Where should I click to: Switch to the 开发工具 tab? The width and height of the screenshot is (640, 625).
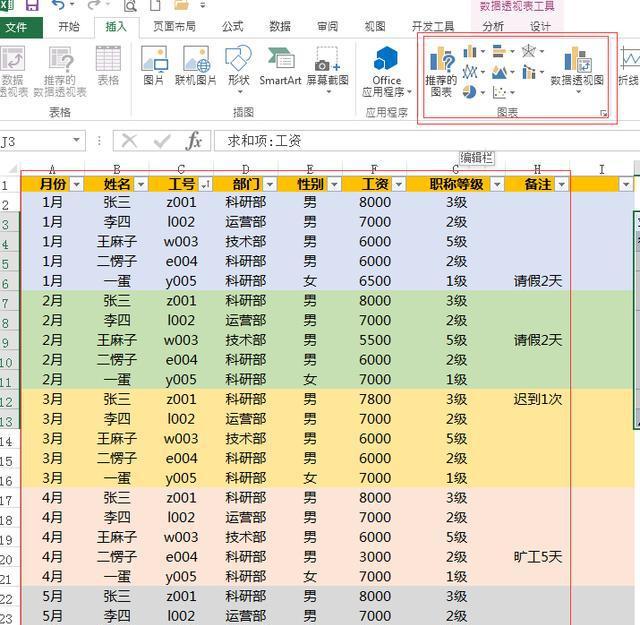(x=433, y=27)
